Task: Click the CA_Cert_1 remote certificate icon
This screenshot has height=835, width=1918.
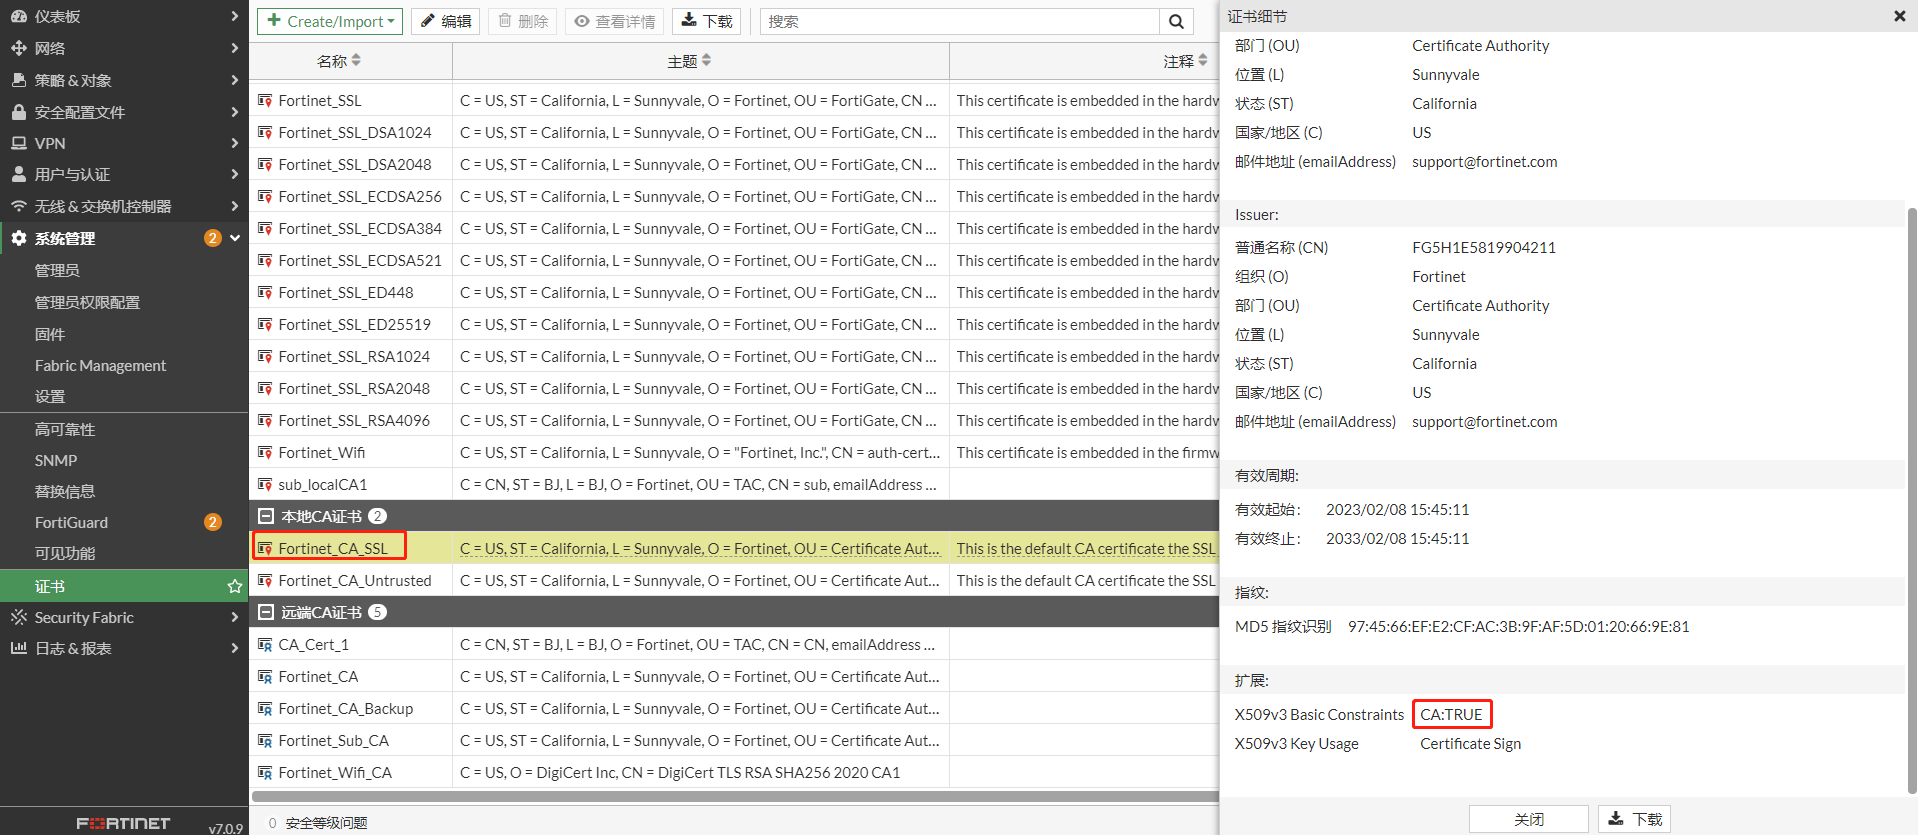Action: (x=265, y=645)
